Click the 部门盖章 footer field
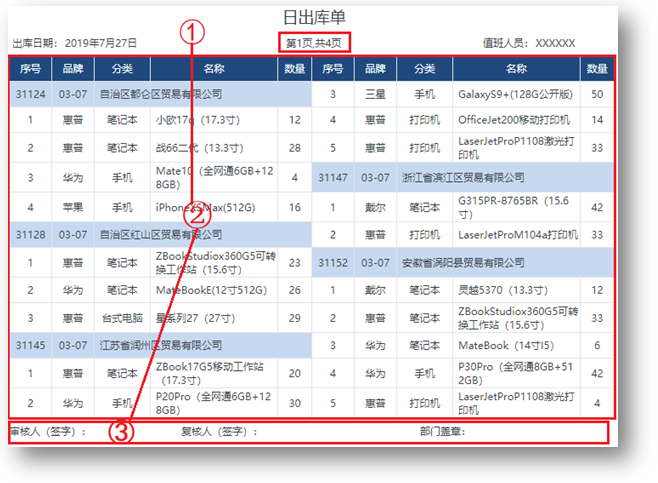The height and width of the screenshot is (483, 658). coord(443,432)
